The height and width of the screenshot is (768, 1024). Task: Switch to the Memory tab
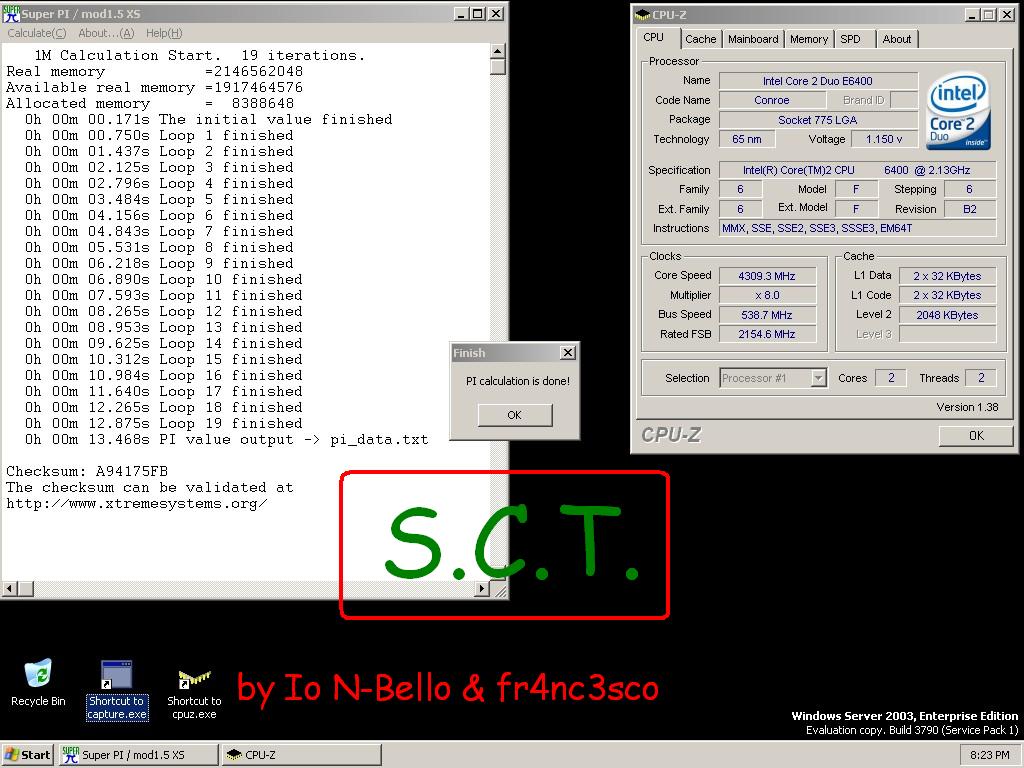[808, 39]
